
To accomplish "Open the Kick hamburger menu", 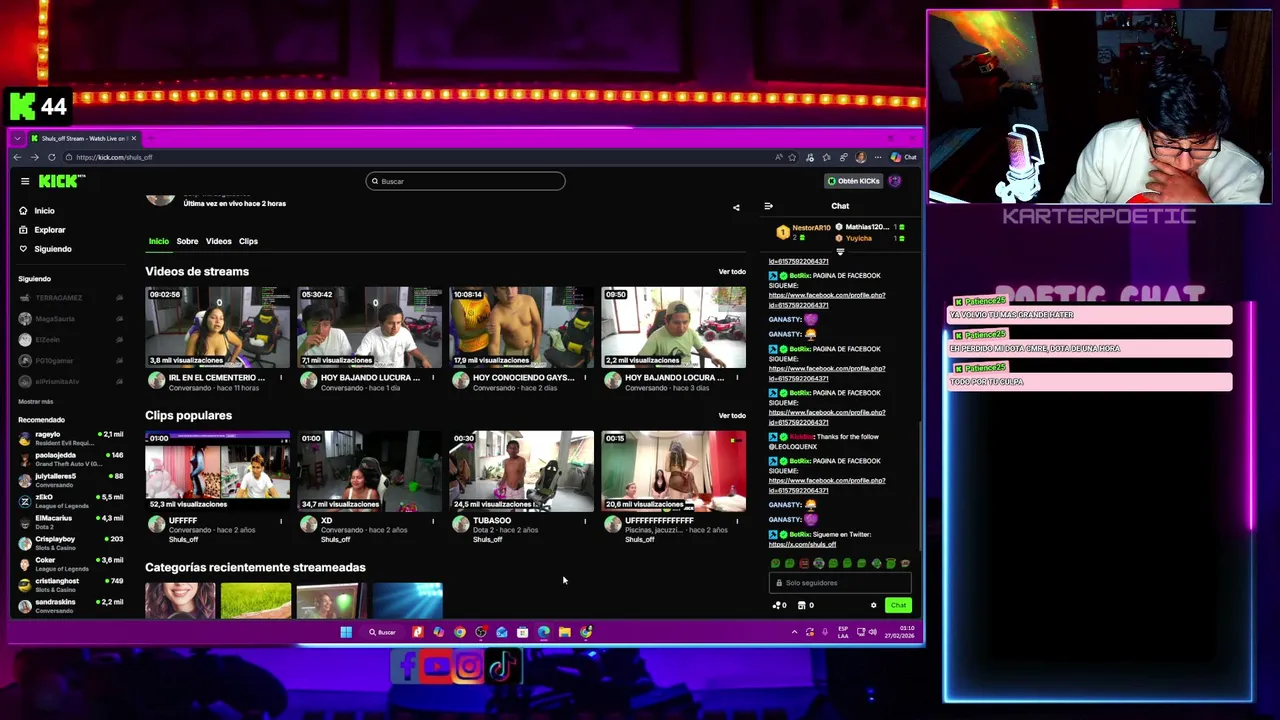I will [25, 181].
